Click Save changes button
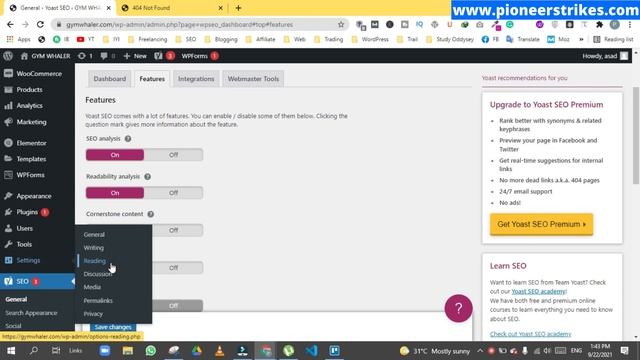Image resolution: width=640 pixels, height=360 pixels. point(113,327)
